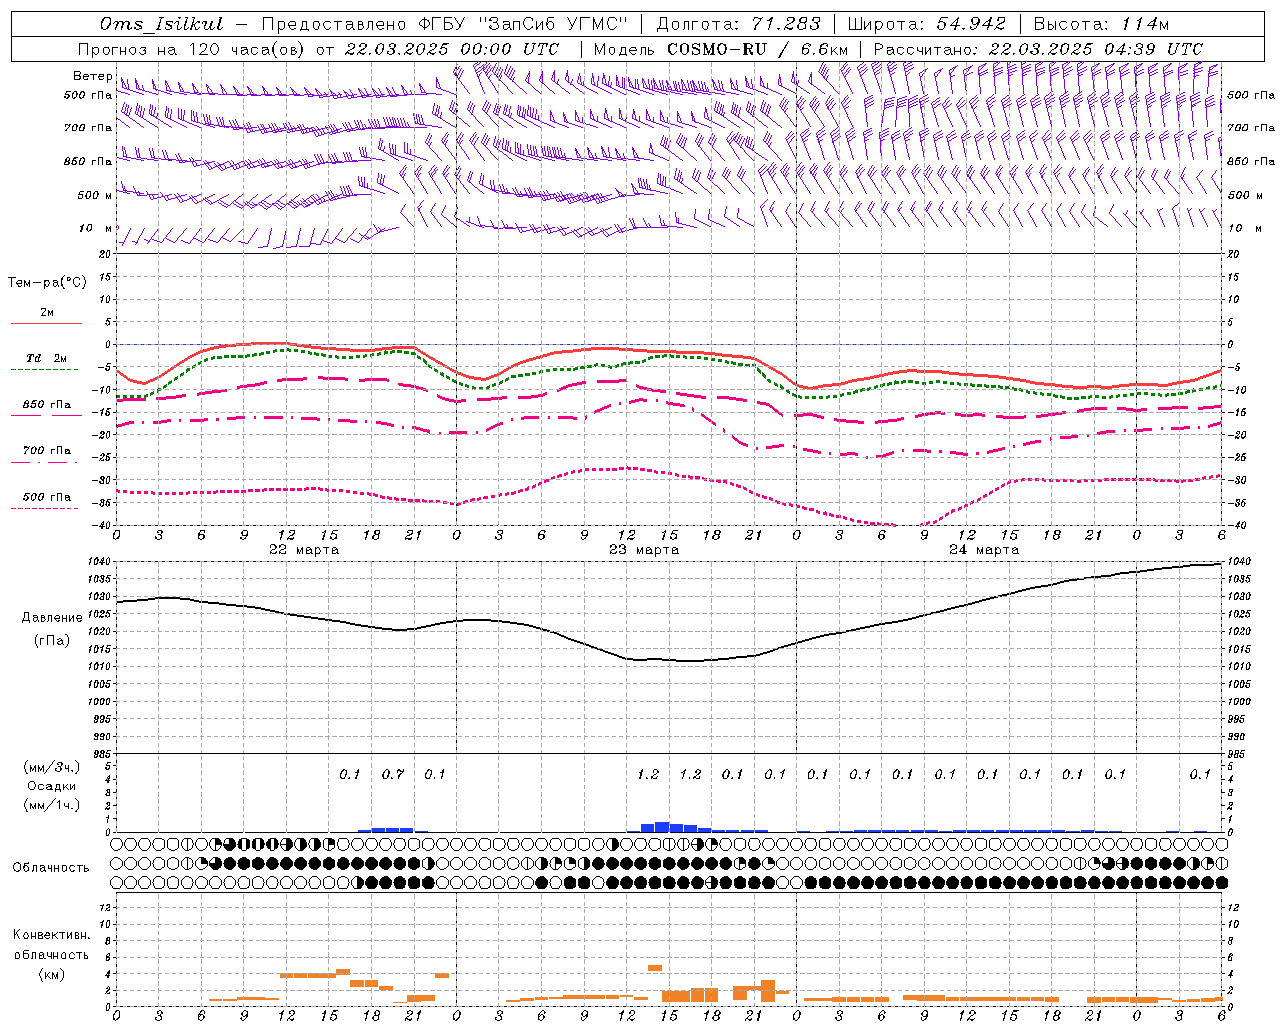This screenshot has height=1024, width=1280.
Task: Select the text Предоставлено ФГБУ "ЗапСиб УГМС"
Action: (x=444, y=24)
